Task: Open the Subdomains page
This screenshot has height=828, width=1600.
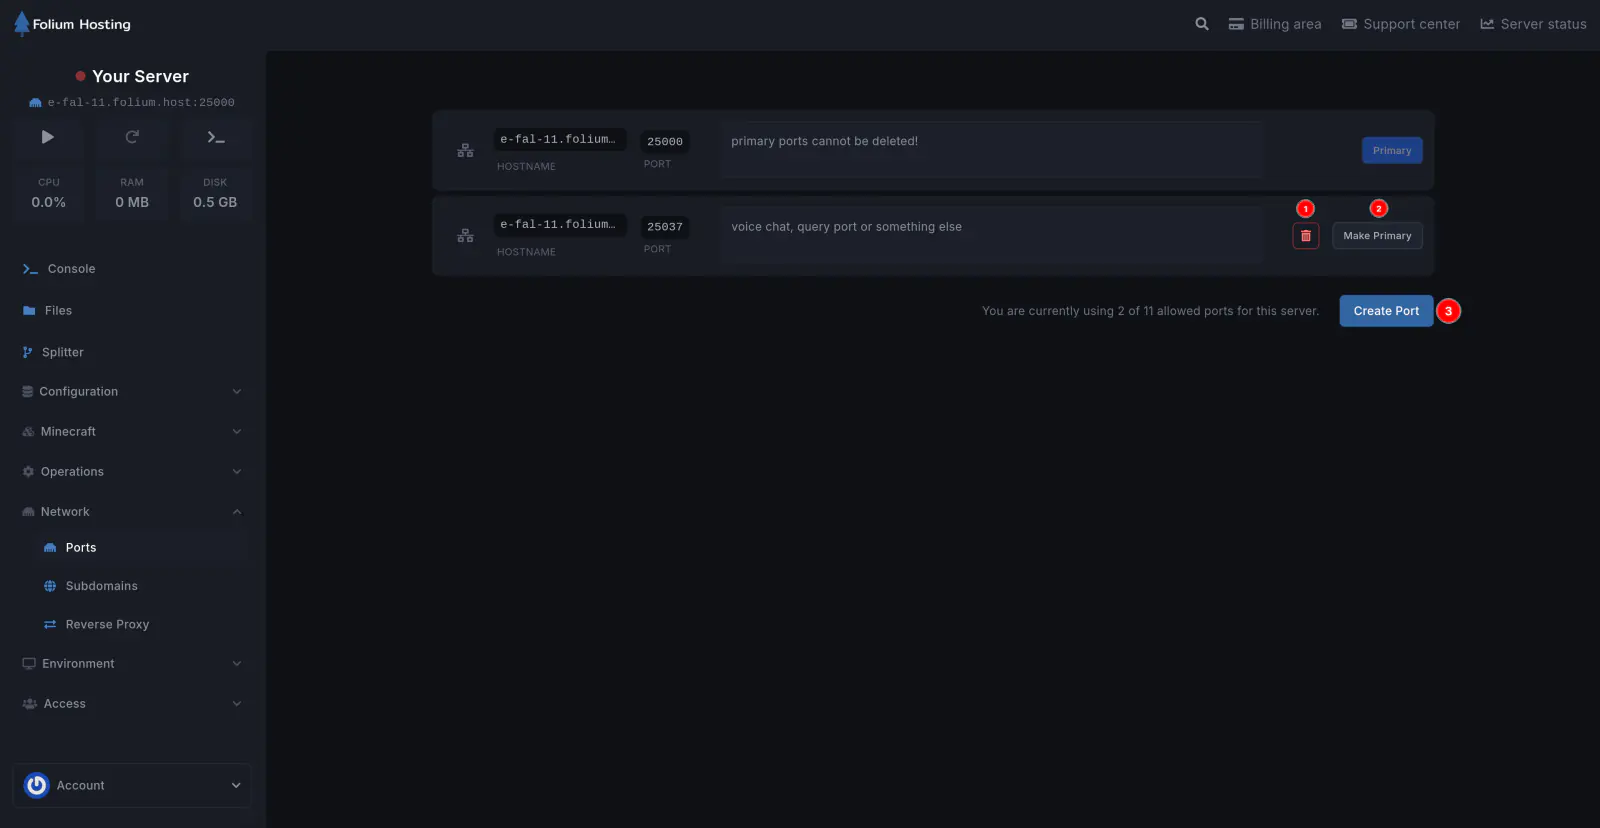Action: (101, 586)
